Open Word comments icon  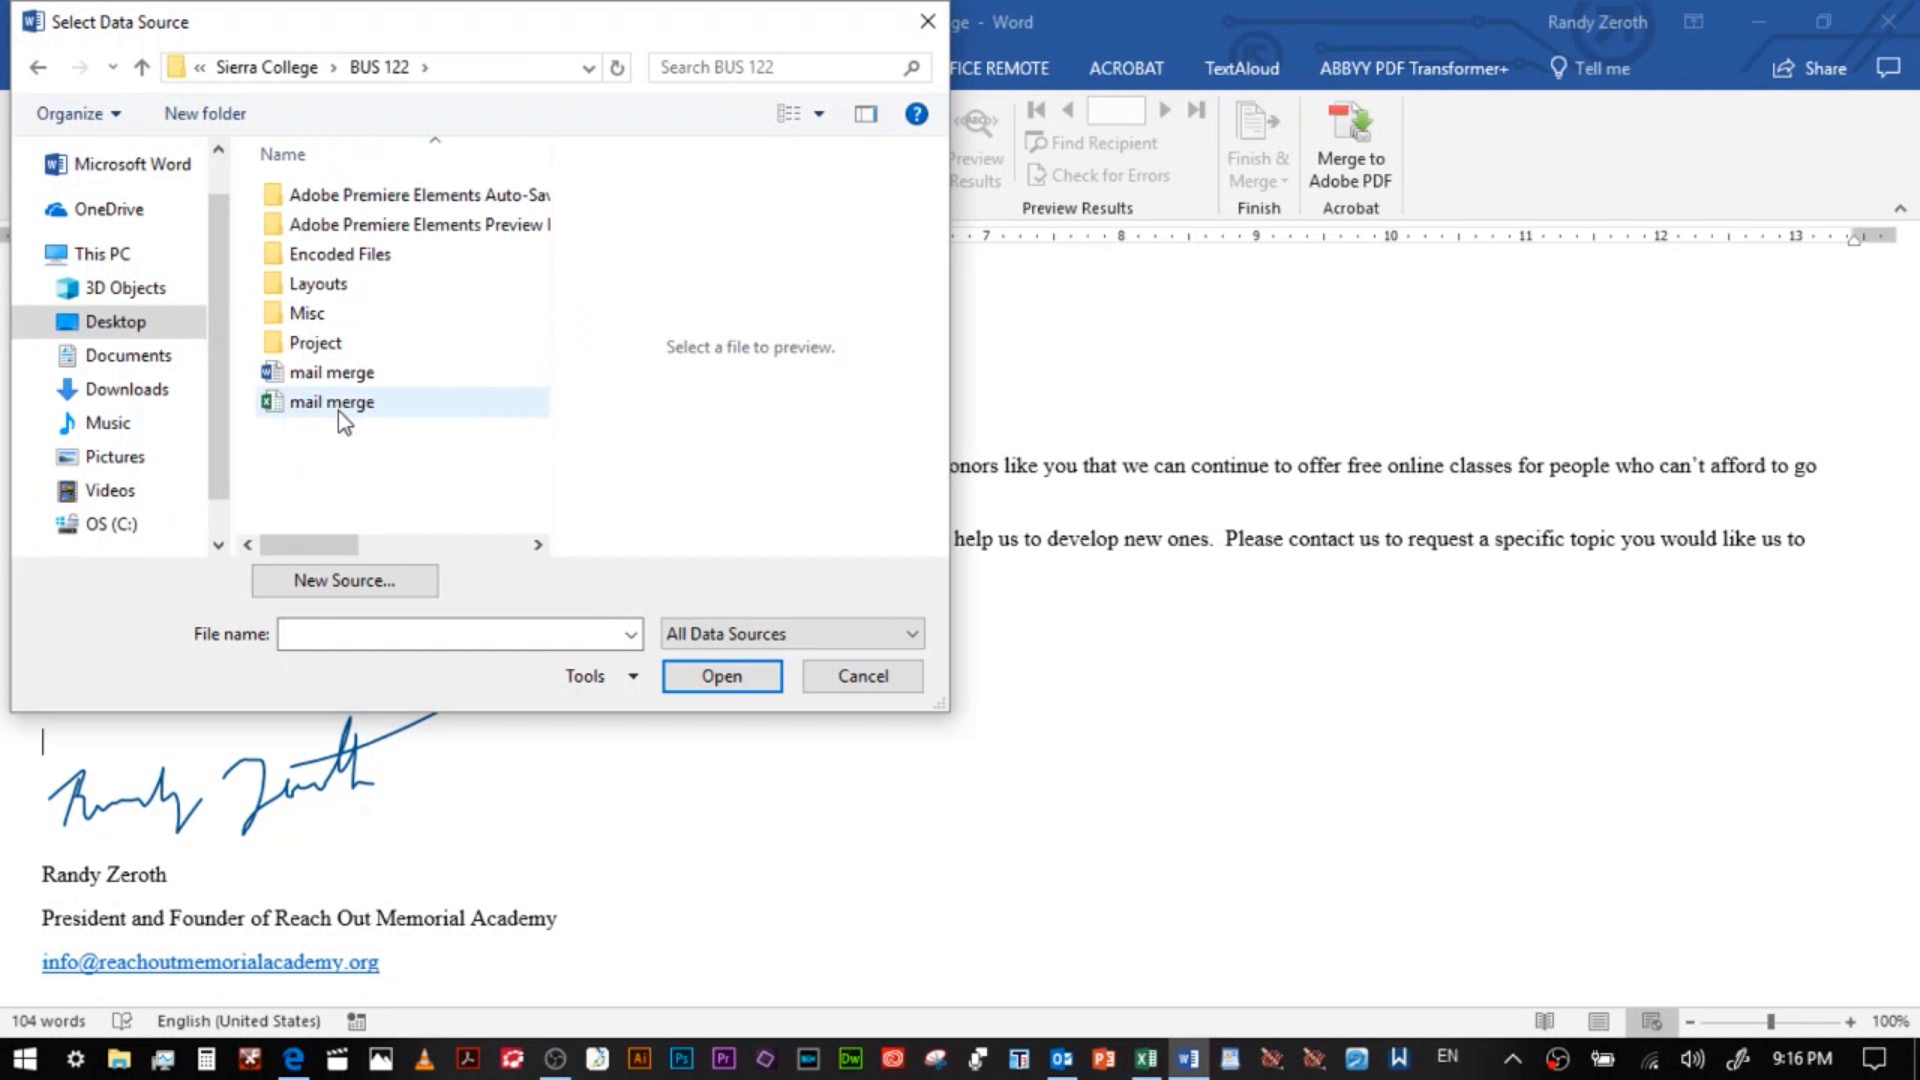1888,68
